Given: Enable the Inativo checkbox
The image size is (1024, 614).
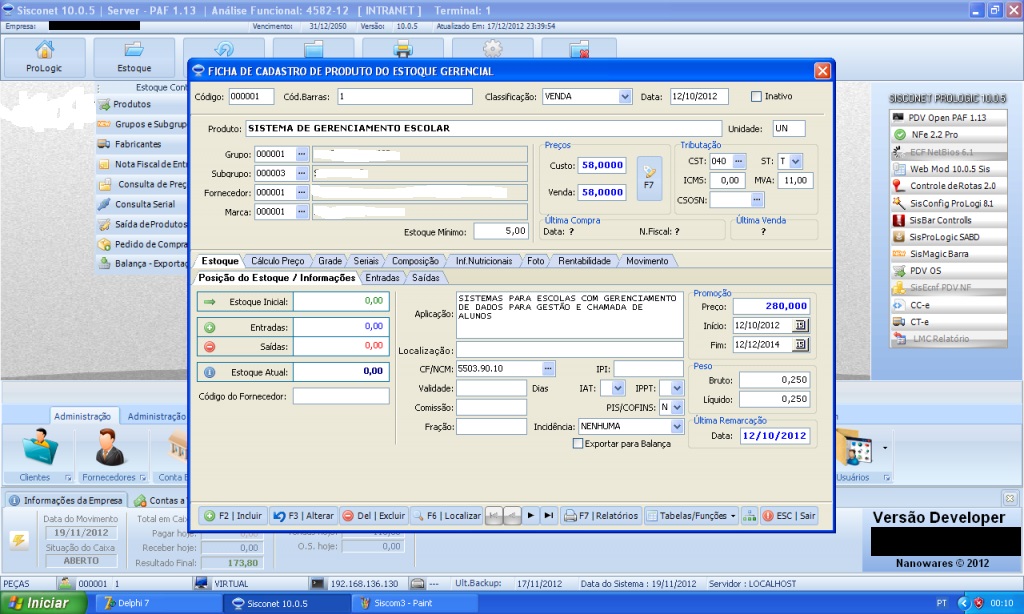Looking at the screenshot, I should (756, 95).
